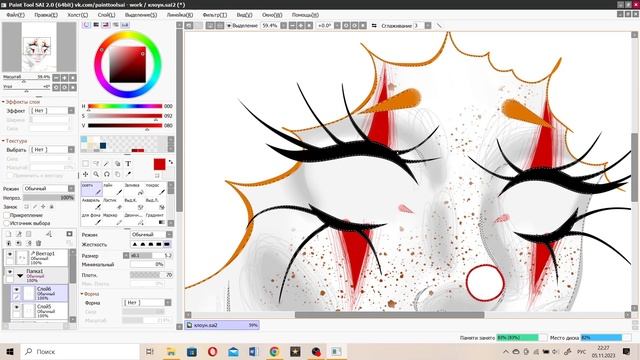640x360 pixels.
Task: Open the Файл menu
Action: pos(16,15)
